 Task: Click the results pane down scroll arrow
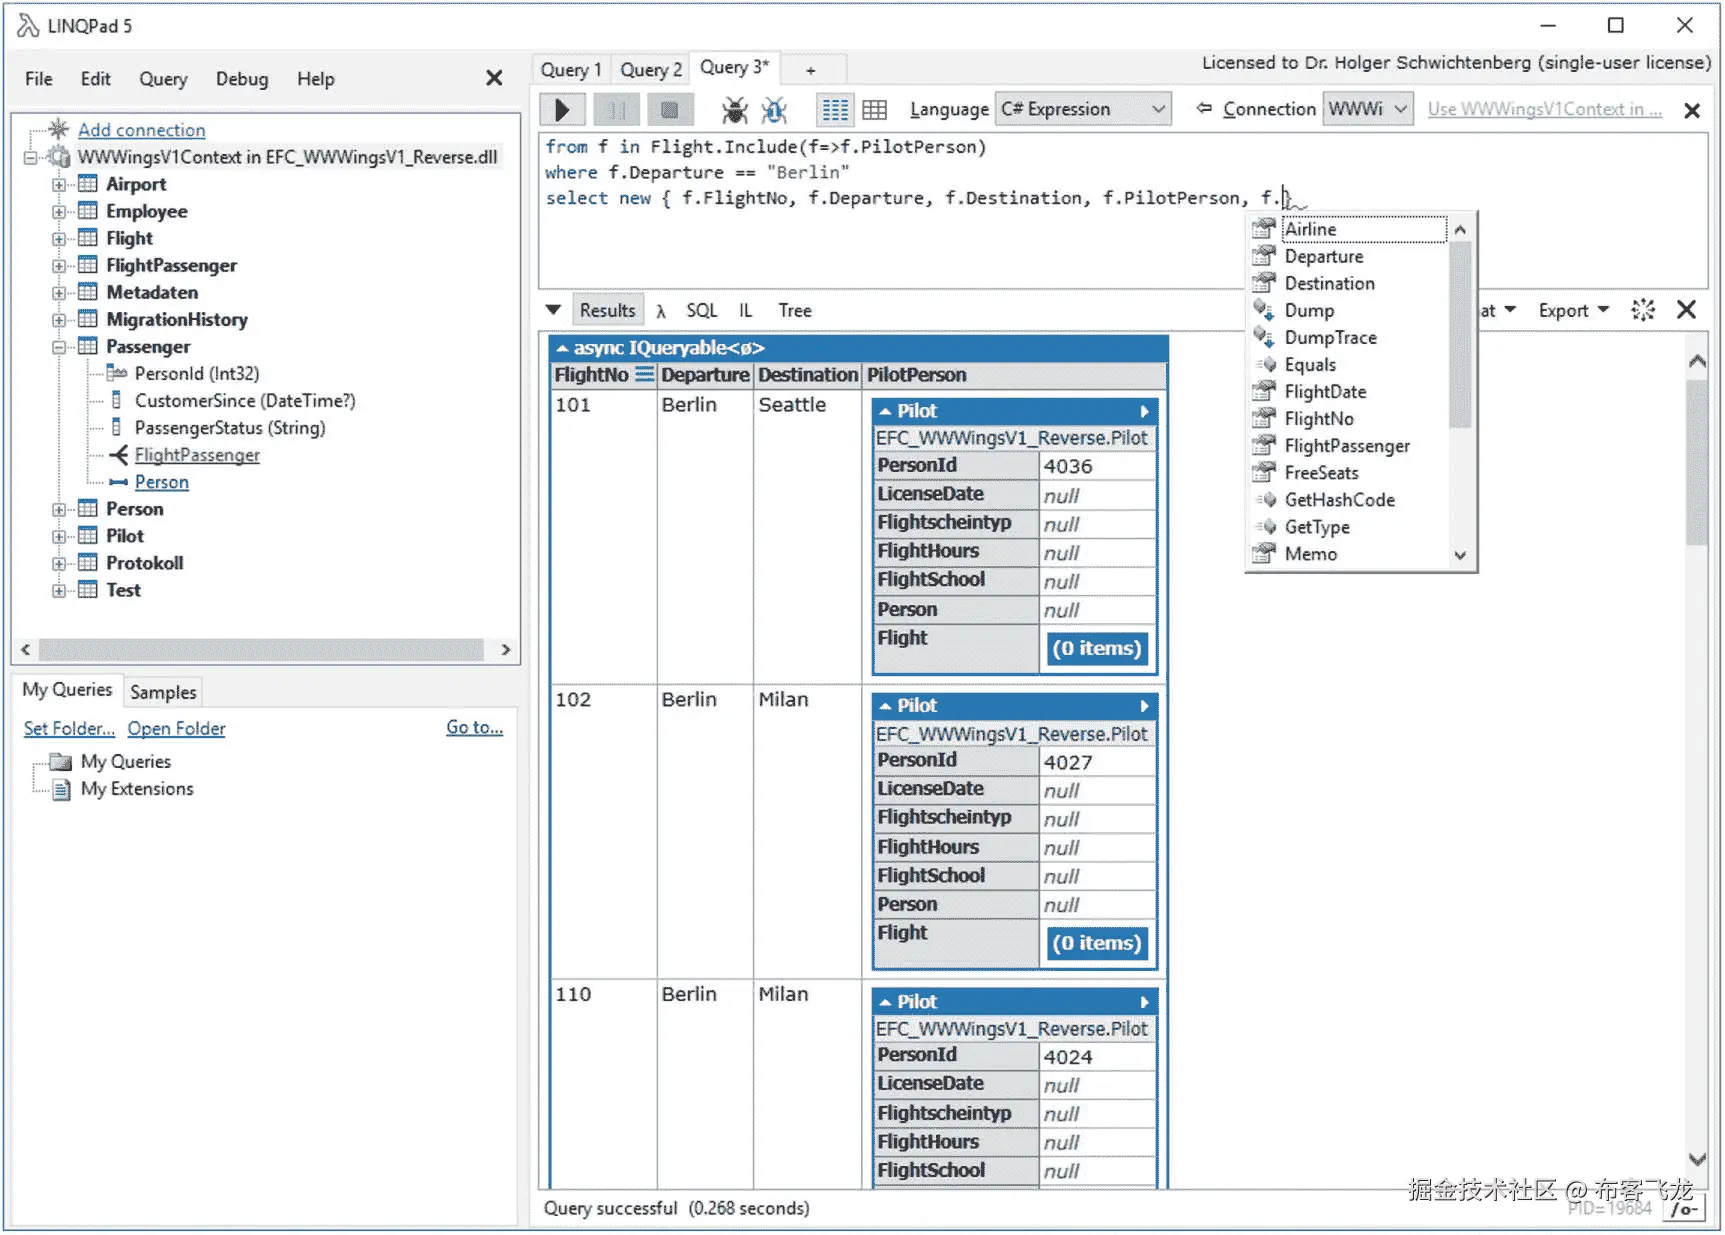click(1697, 1159)
